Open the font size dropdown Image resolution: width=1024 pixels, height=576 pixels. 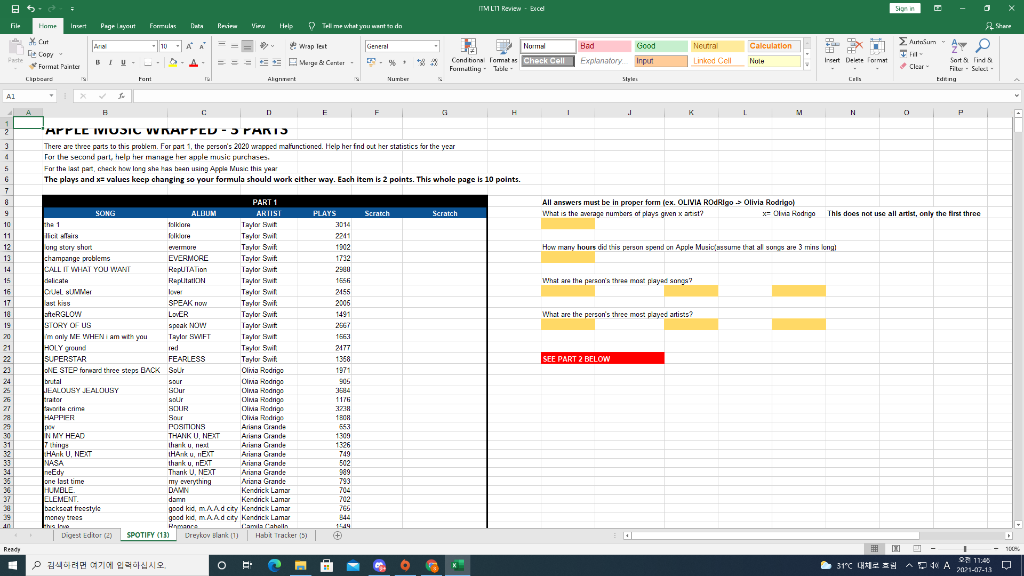click(178, 46)
